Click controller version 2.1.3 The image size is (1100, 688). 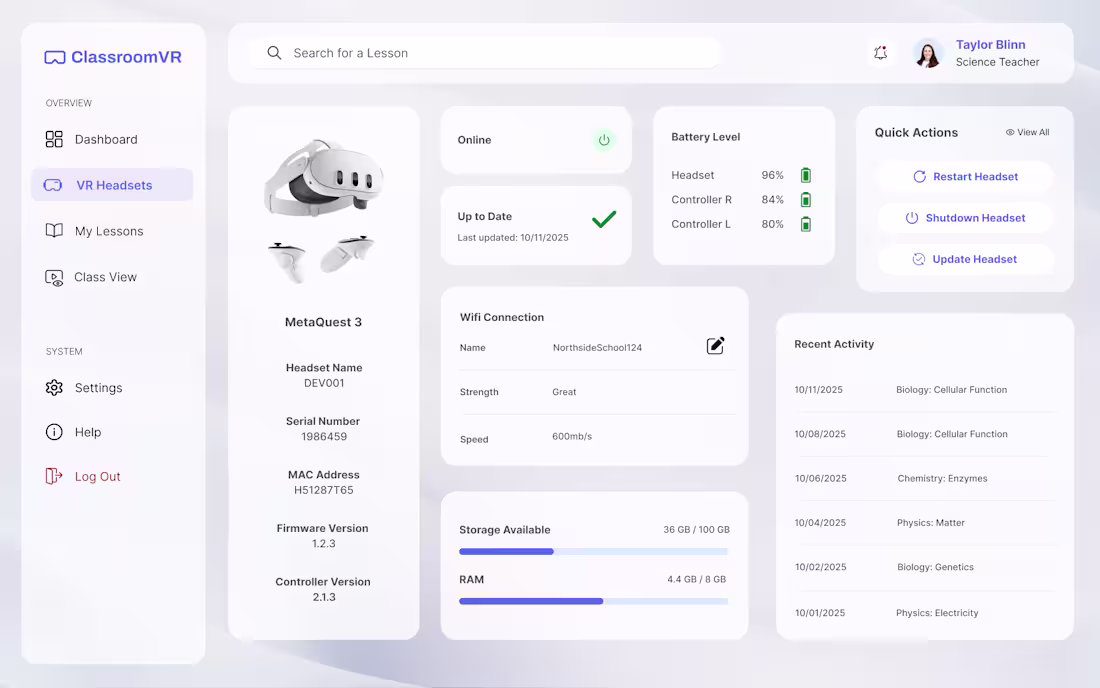(324, 598)
